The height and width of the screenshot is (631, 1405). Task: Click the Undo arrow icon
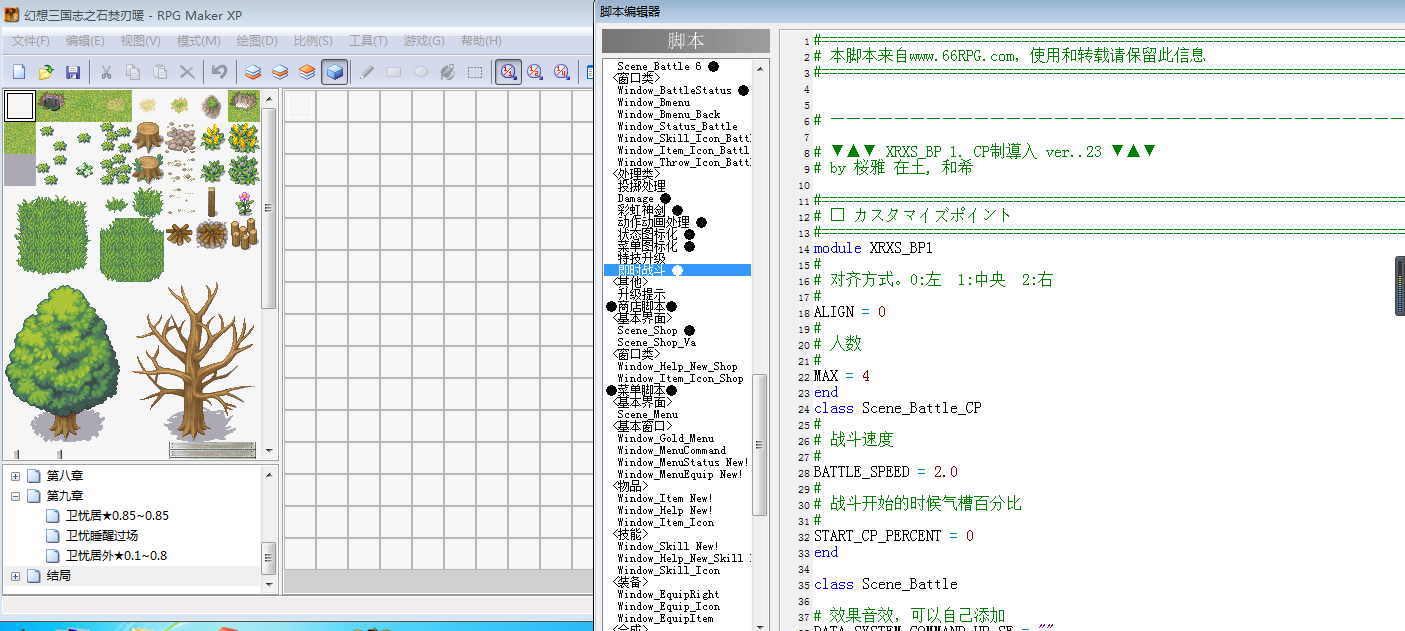click(x=219, y=72)
